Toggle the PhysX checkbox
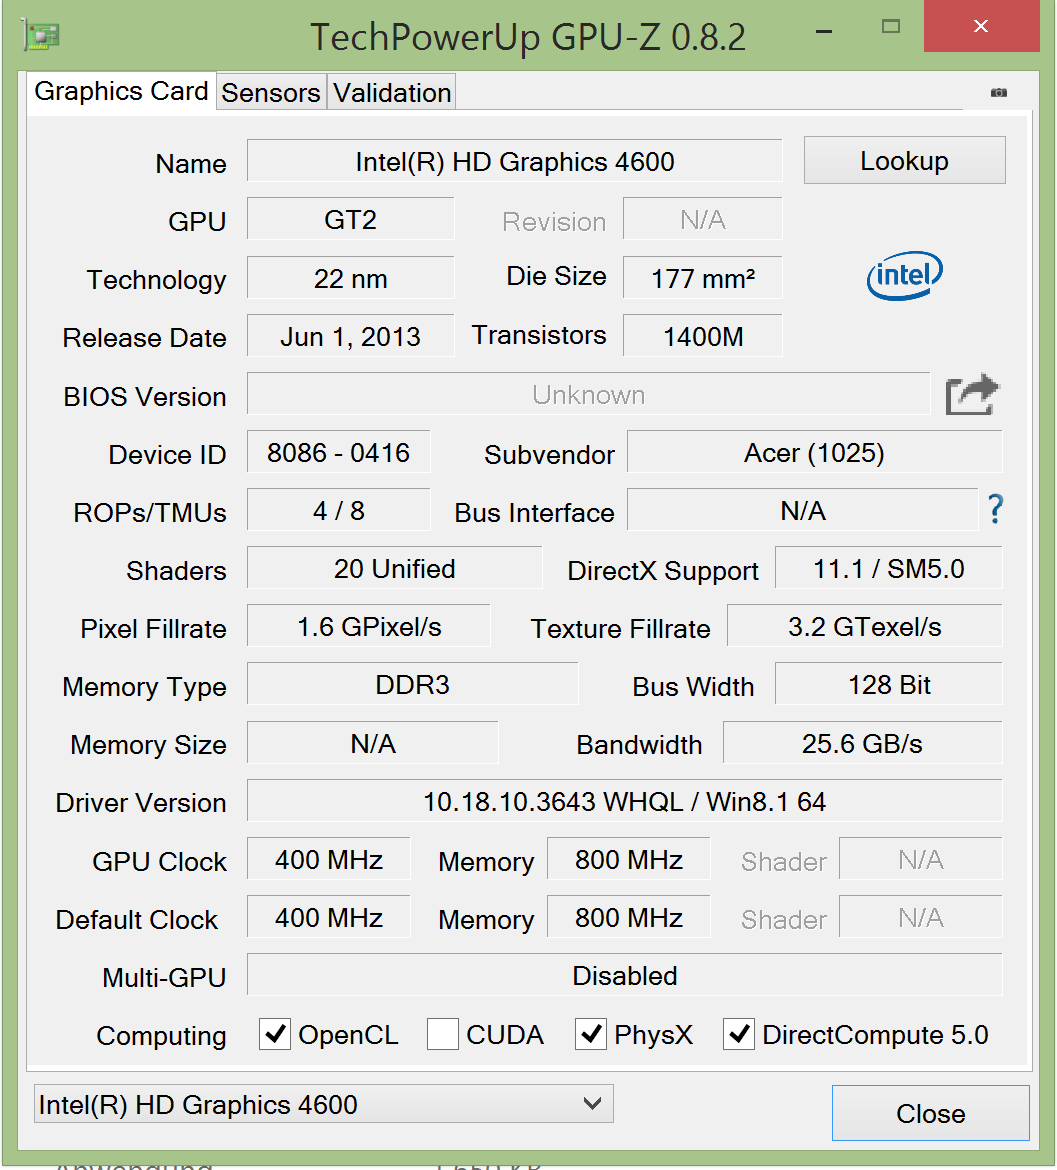1057x1170 pixels. coord(591,1035)
